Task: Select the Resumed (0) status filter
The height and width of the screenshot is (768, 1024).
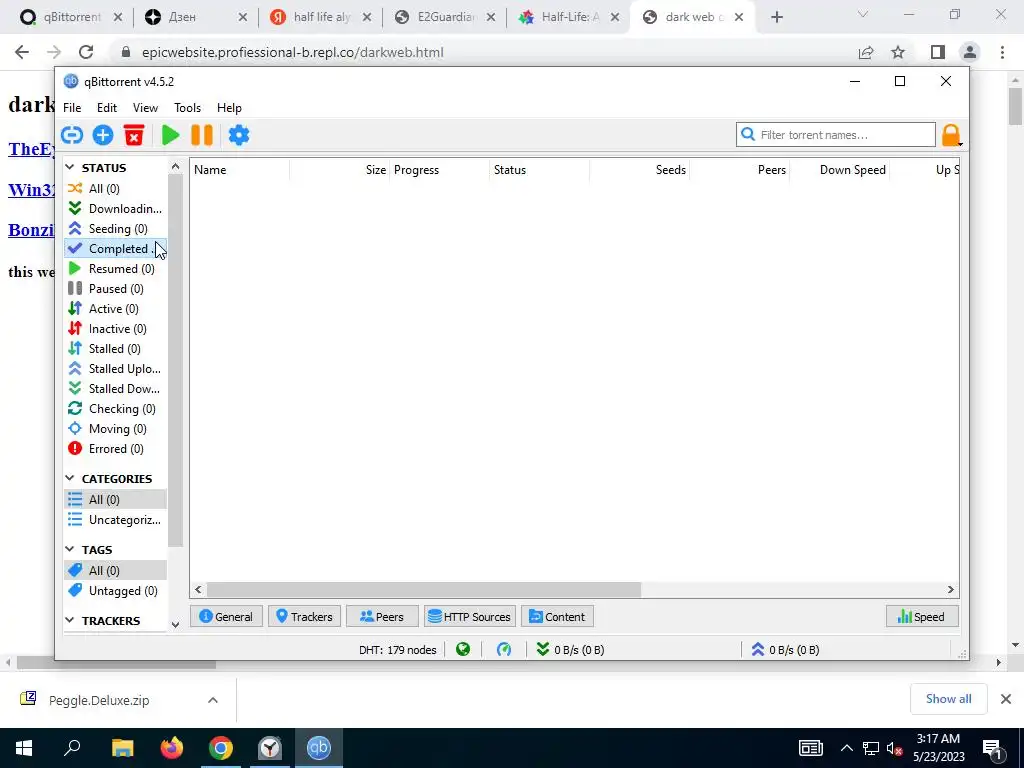Action: (116, 269)
